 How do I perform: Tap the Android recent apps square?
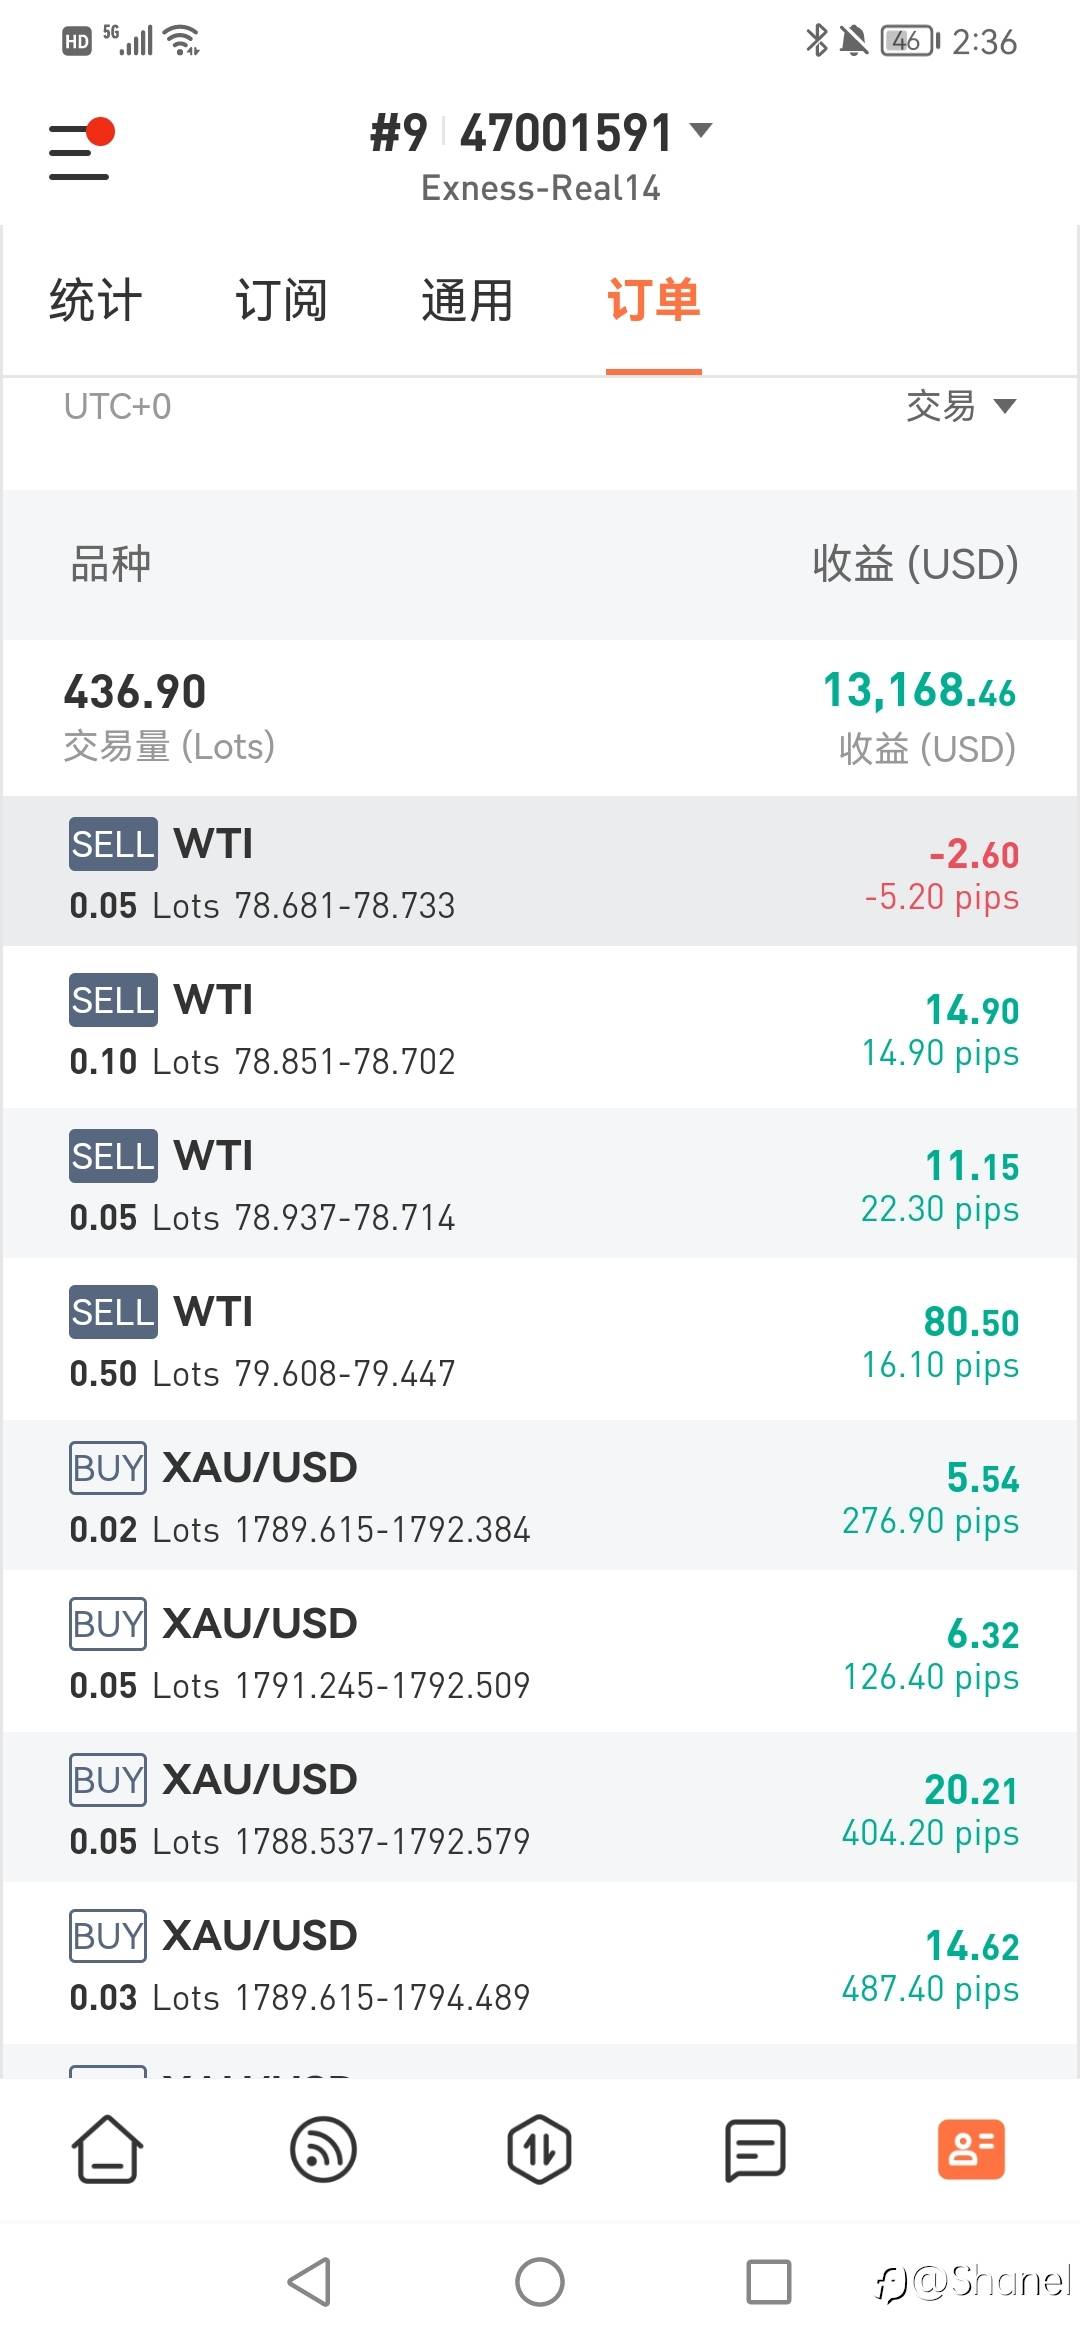[769, 2282]
